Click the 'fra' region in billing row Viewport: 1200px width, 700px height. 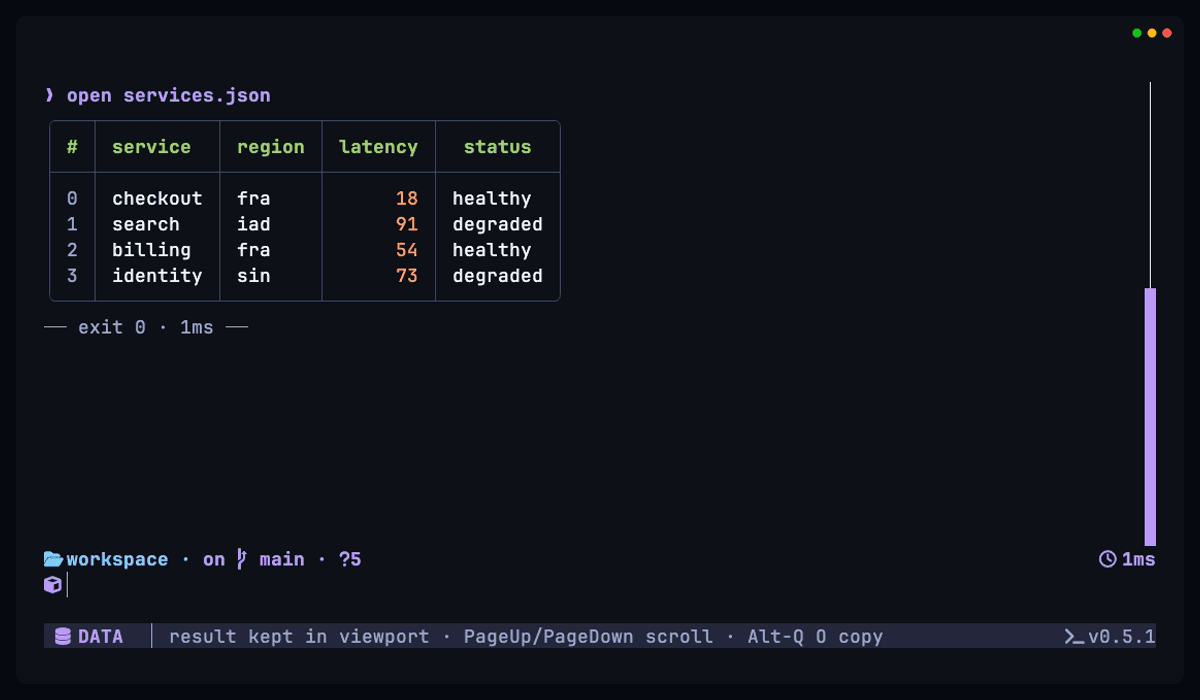coord(254,251)
